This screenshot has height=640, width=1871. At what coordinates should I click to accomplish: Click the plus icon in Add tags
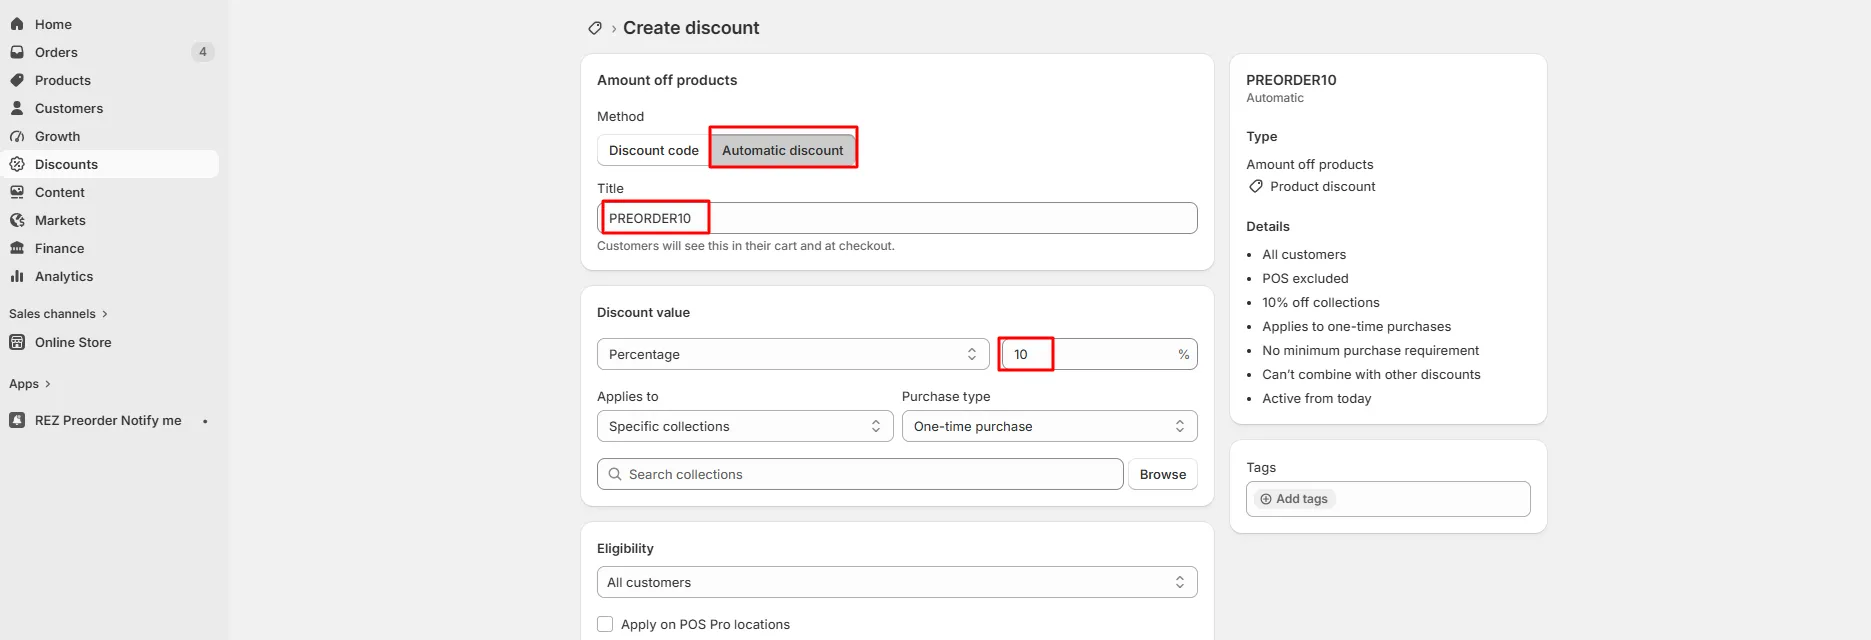point(1266,499)
